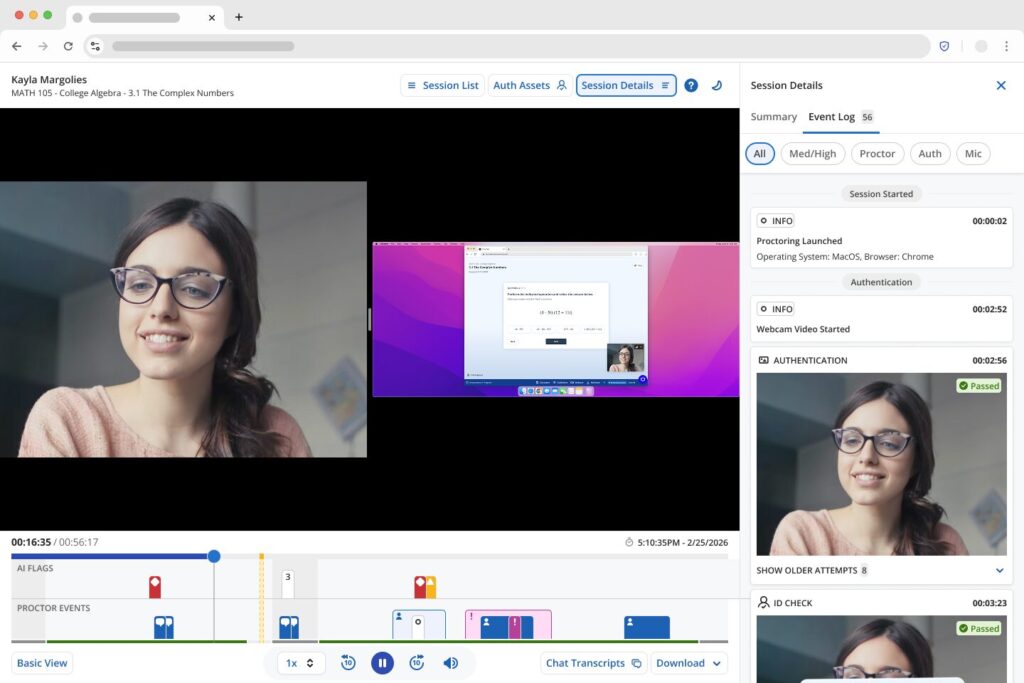Click the playback position slider handle
This screenshot has width=1024, height=683.
(x=214, y=556)
